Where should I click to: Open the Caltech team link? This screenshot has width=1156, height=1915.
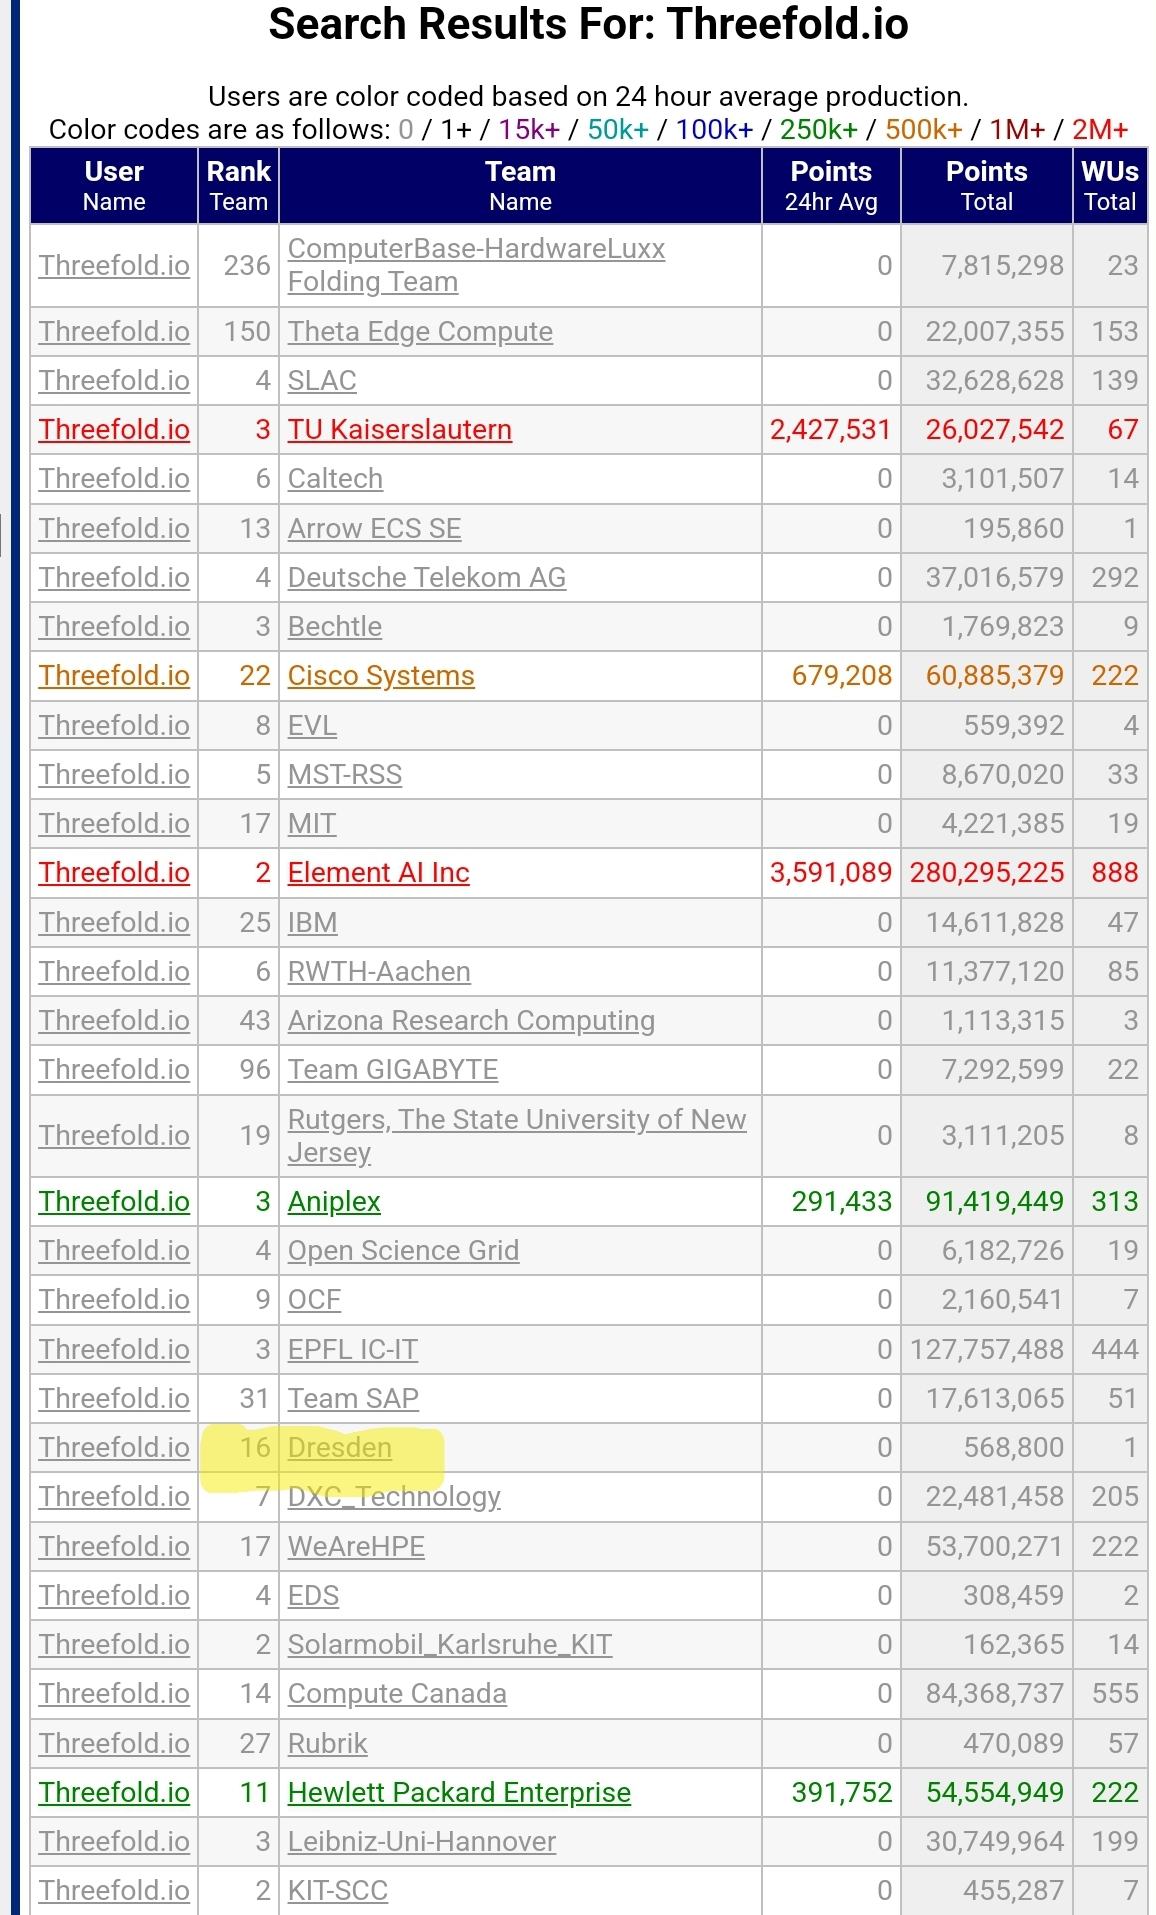335,478
